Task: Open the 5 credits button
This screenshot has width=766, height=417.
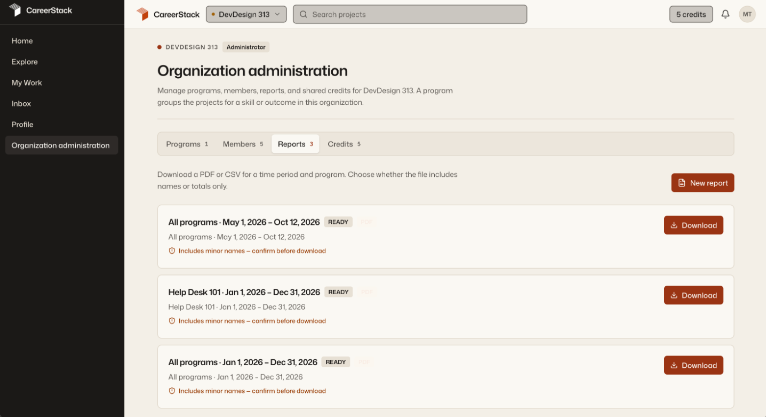Action: (x=691, y=14)
